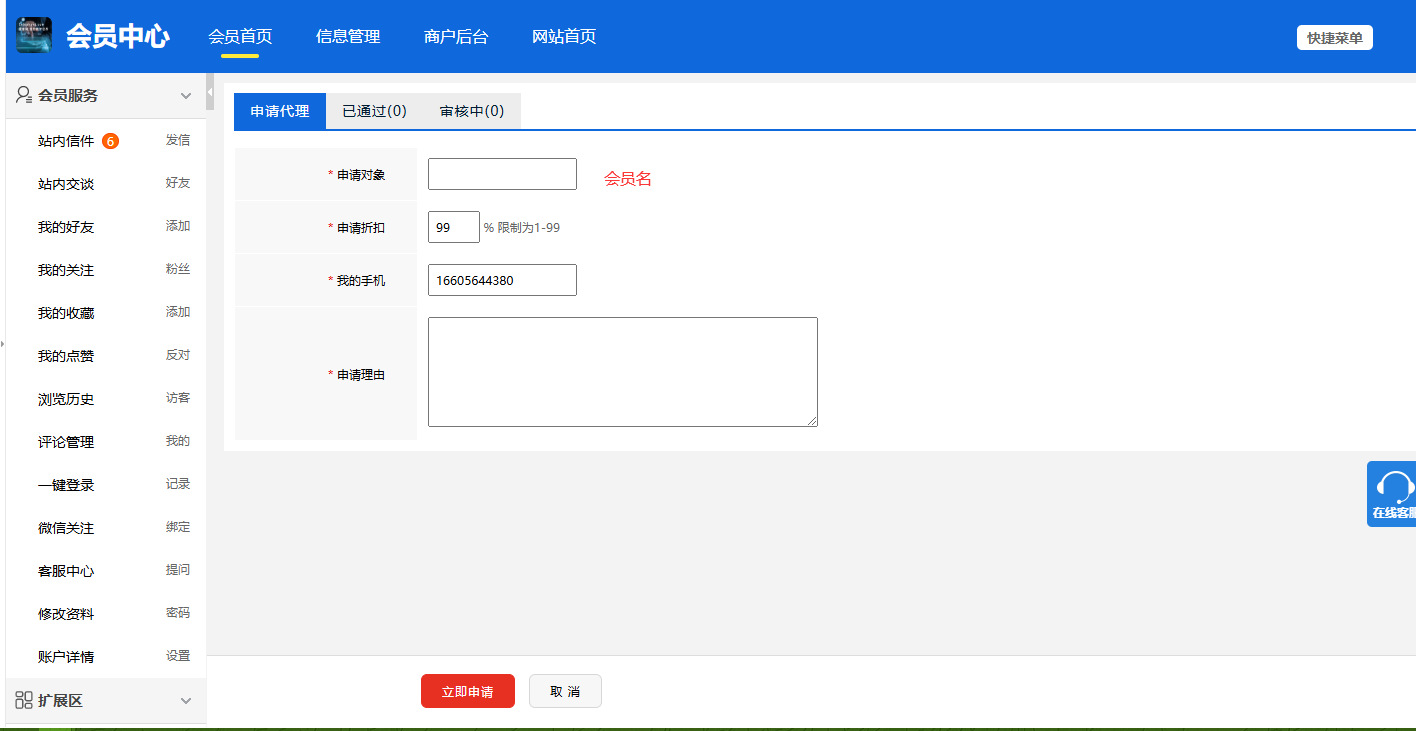The image size is (1416, 731).
Task: Click the 取消 button
Action: 565,691
